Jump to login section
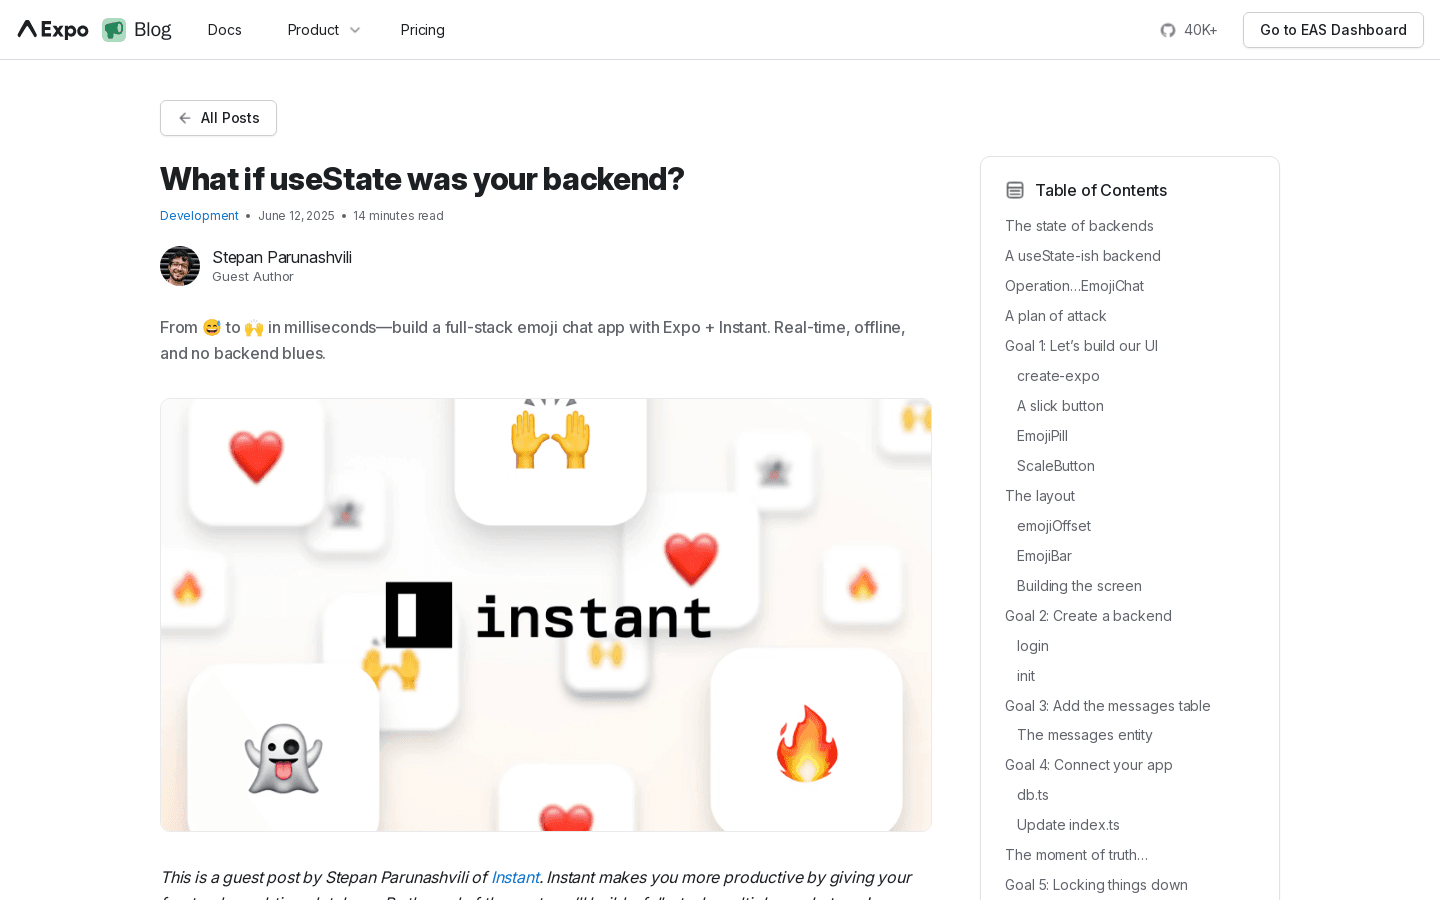1440x900 pixels. pos(1033,646)
